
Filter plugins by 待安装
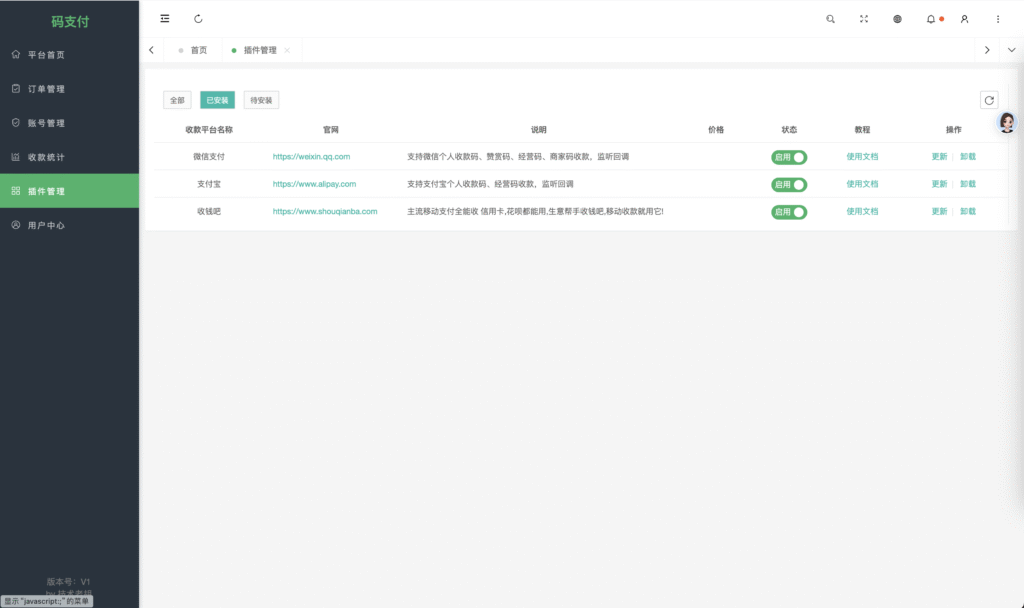click(x=261, y=100)
